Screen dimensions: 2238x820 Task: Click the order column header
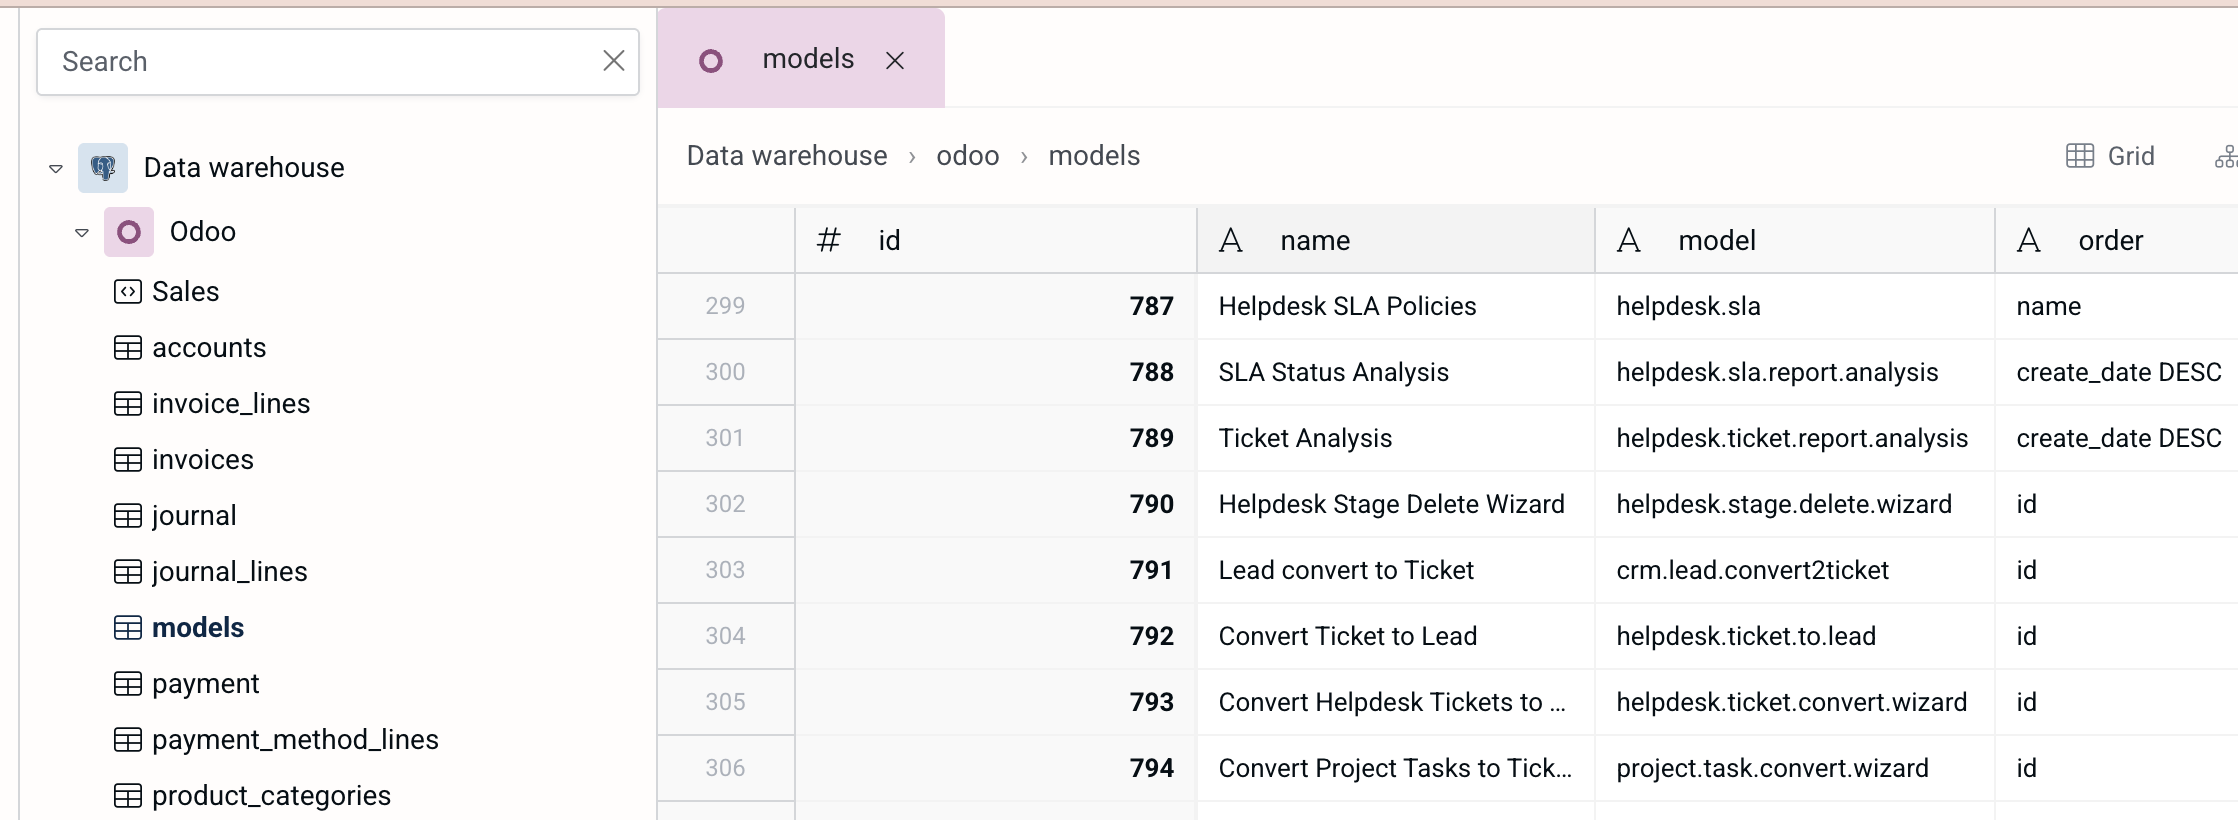(2117, 240)
